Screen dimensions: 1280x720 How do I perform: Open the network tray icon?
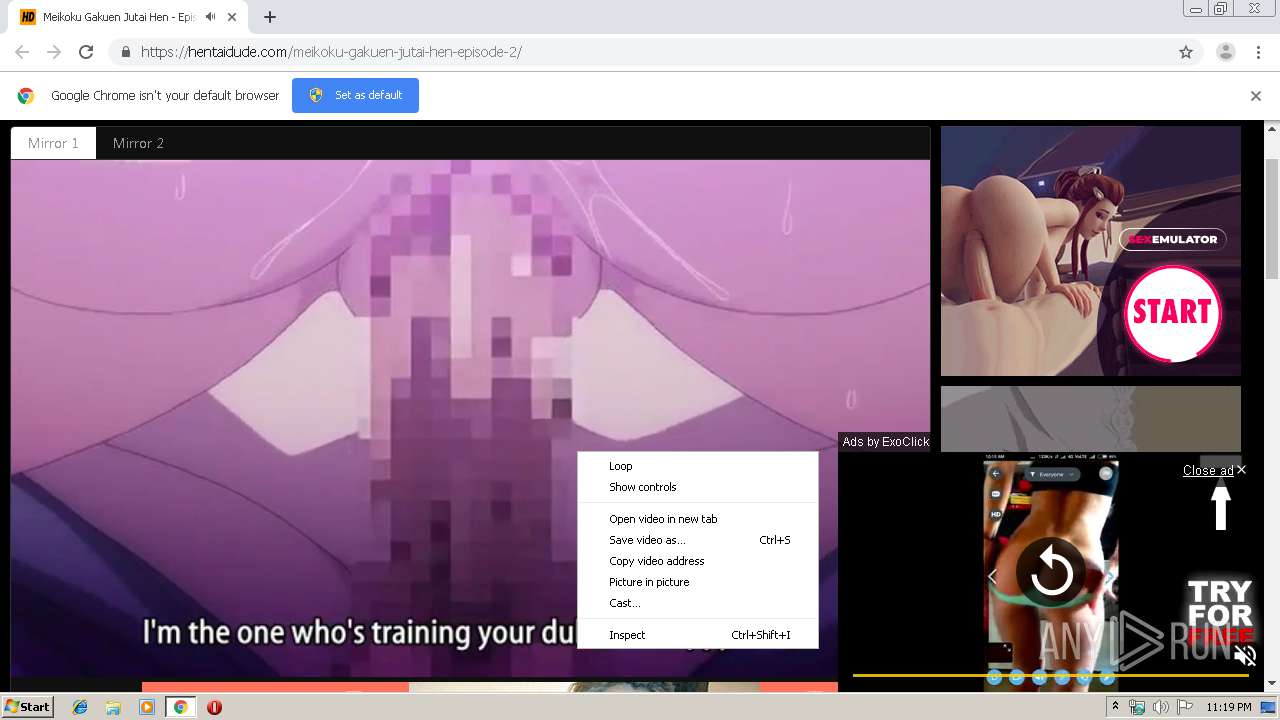coord(1137,707)
